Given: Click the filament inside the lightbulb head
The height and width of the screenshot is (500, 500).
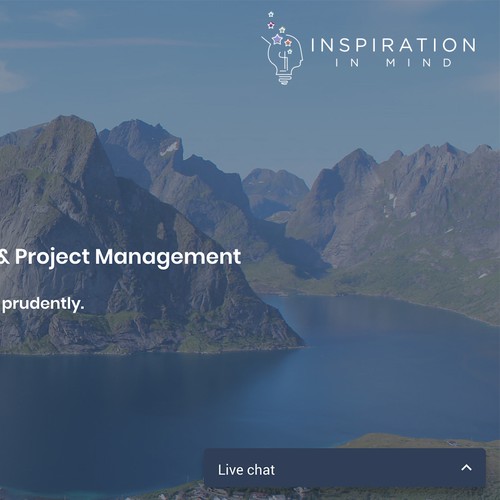Looking at the screenshot, I should (x=284, y=61).
